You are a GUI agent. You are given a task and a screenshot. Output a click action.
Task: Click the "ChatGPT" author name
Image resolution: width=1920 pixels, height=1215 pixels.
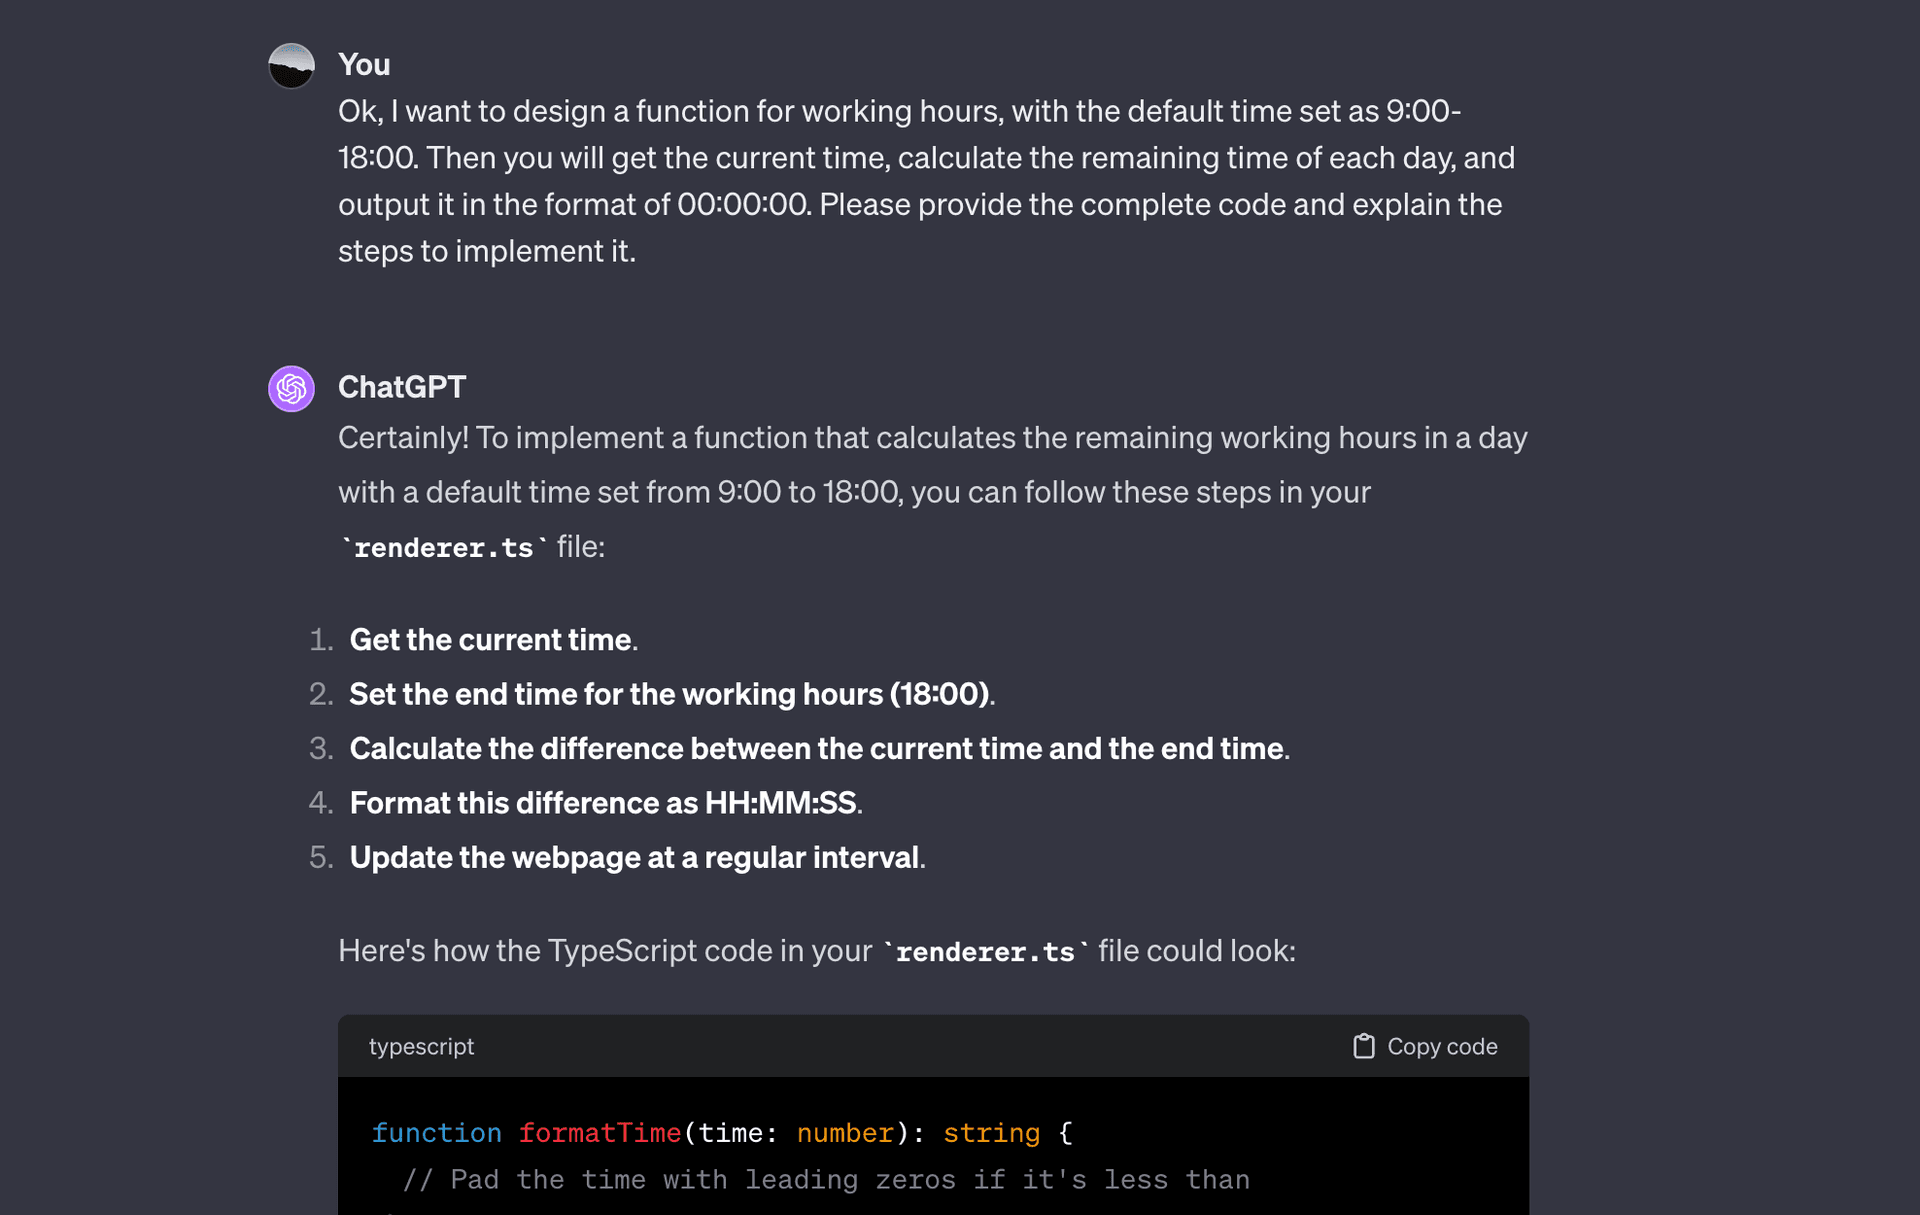pos(402,387)
